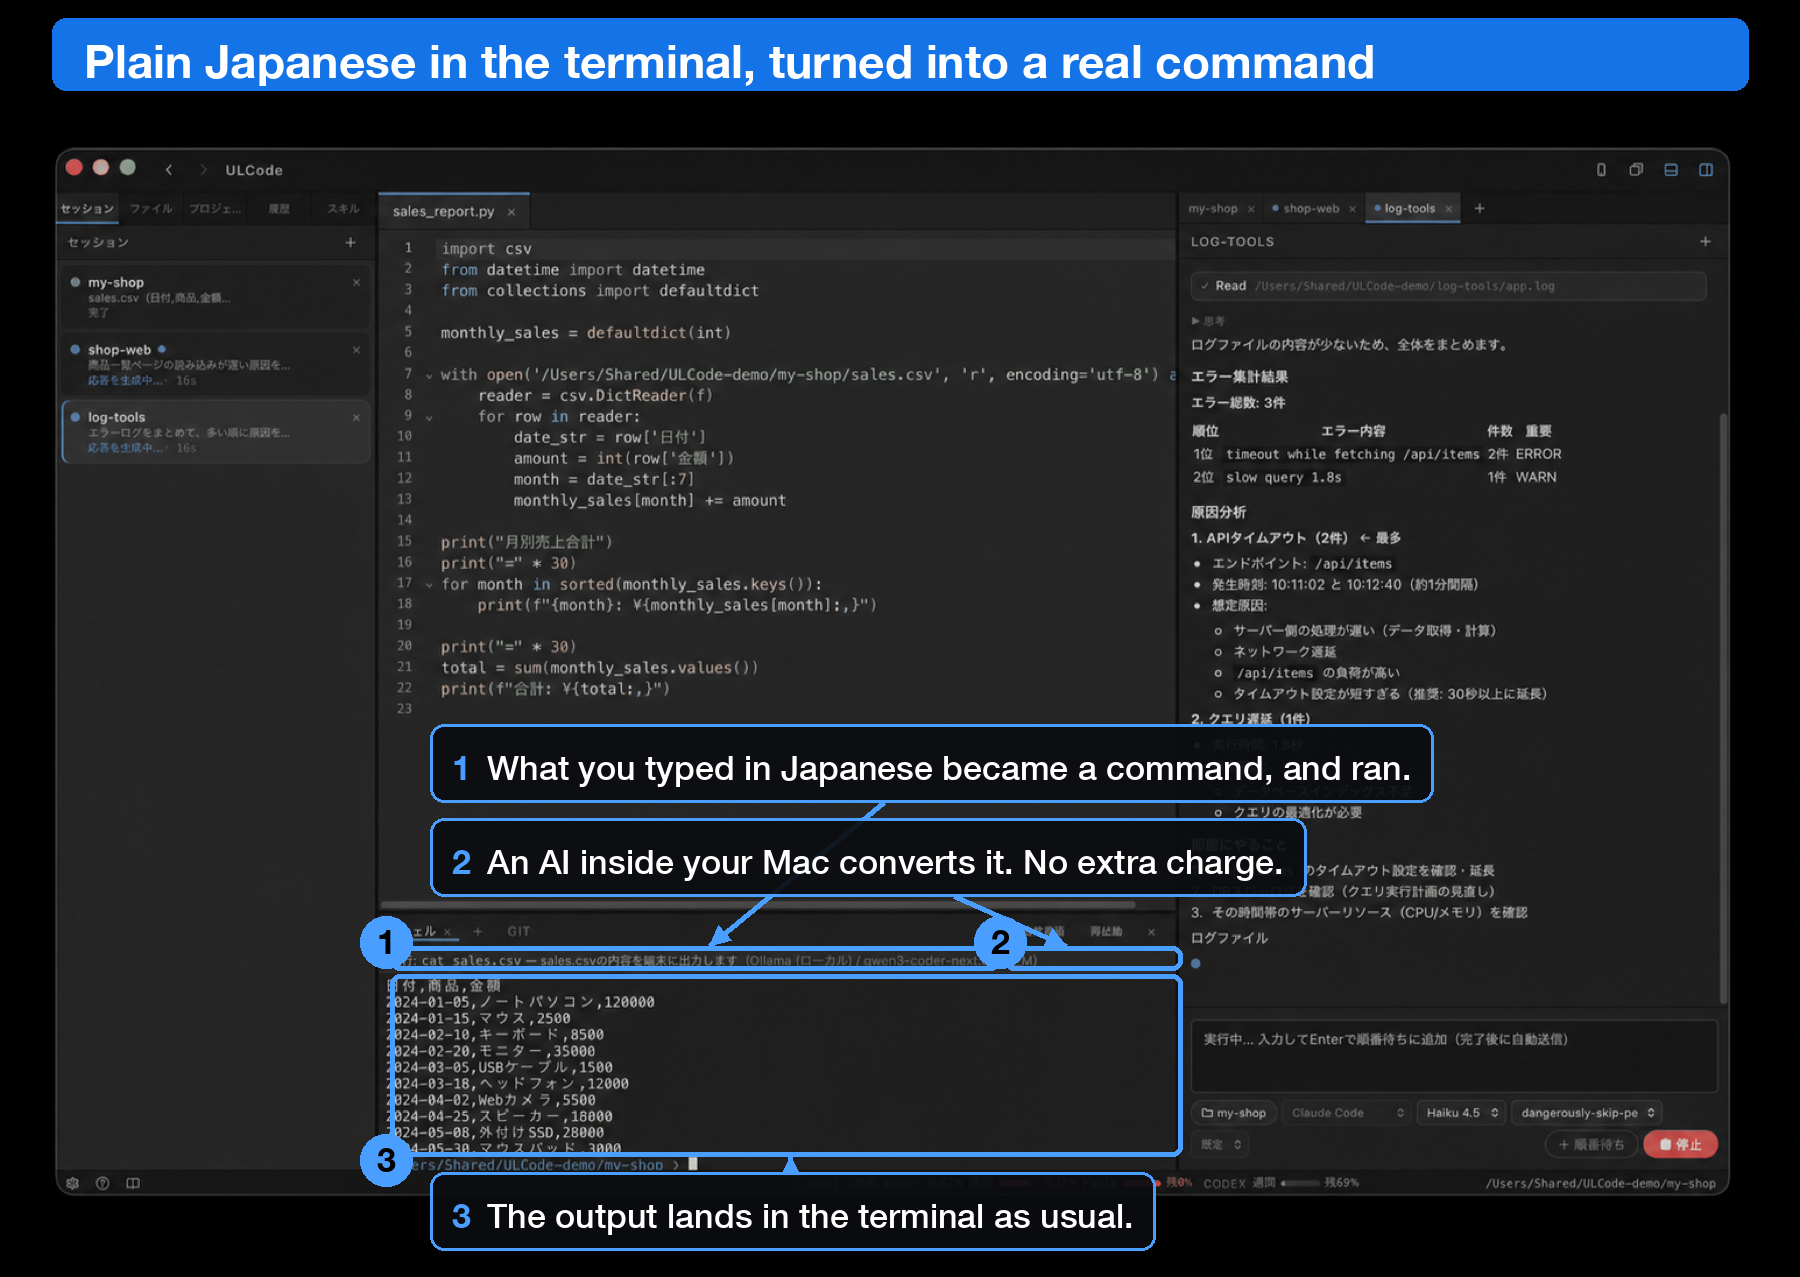Toggle the right side panel layout icon
This screenshot has height=1277, width=1800.
(x=1706, y=170)
